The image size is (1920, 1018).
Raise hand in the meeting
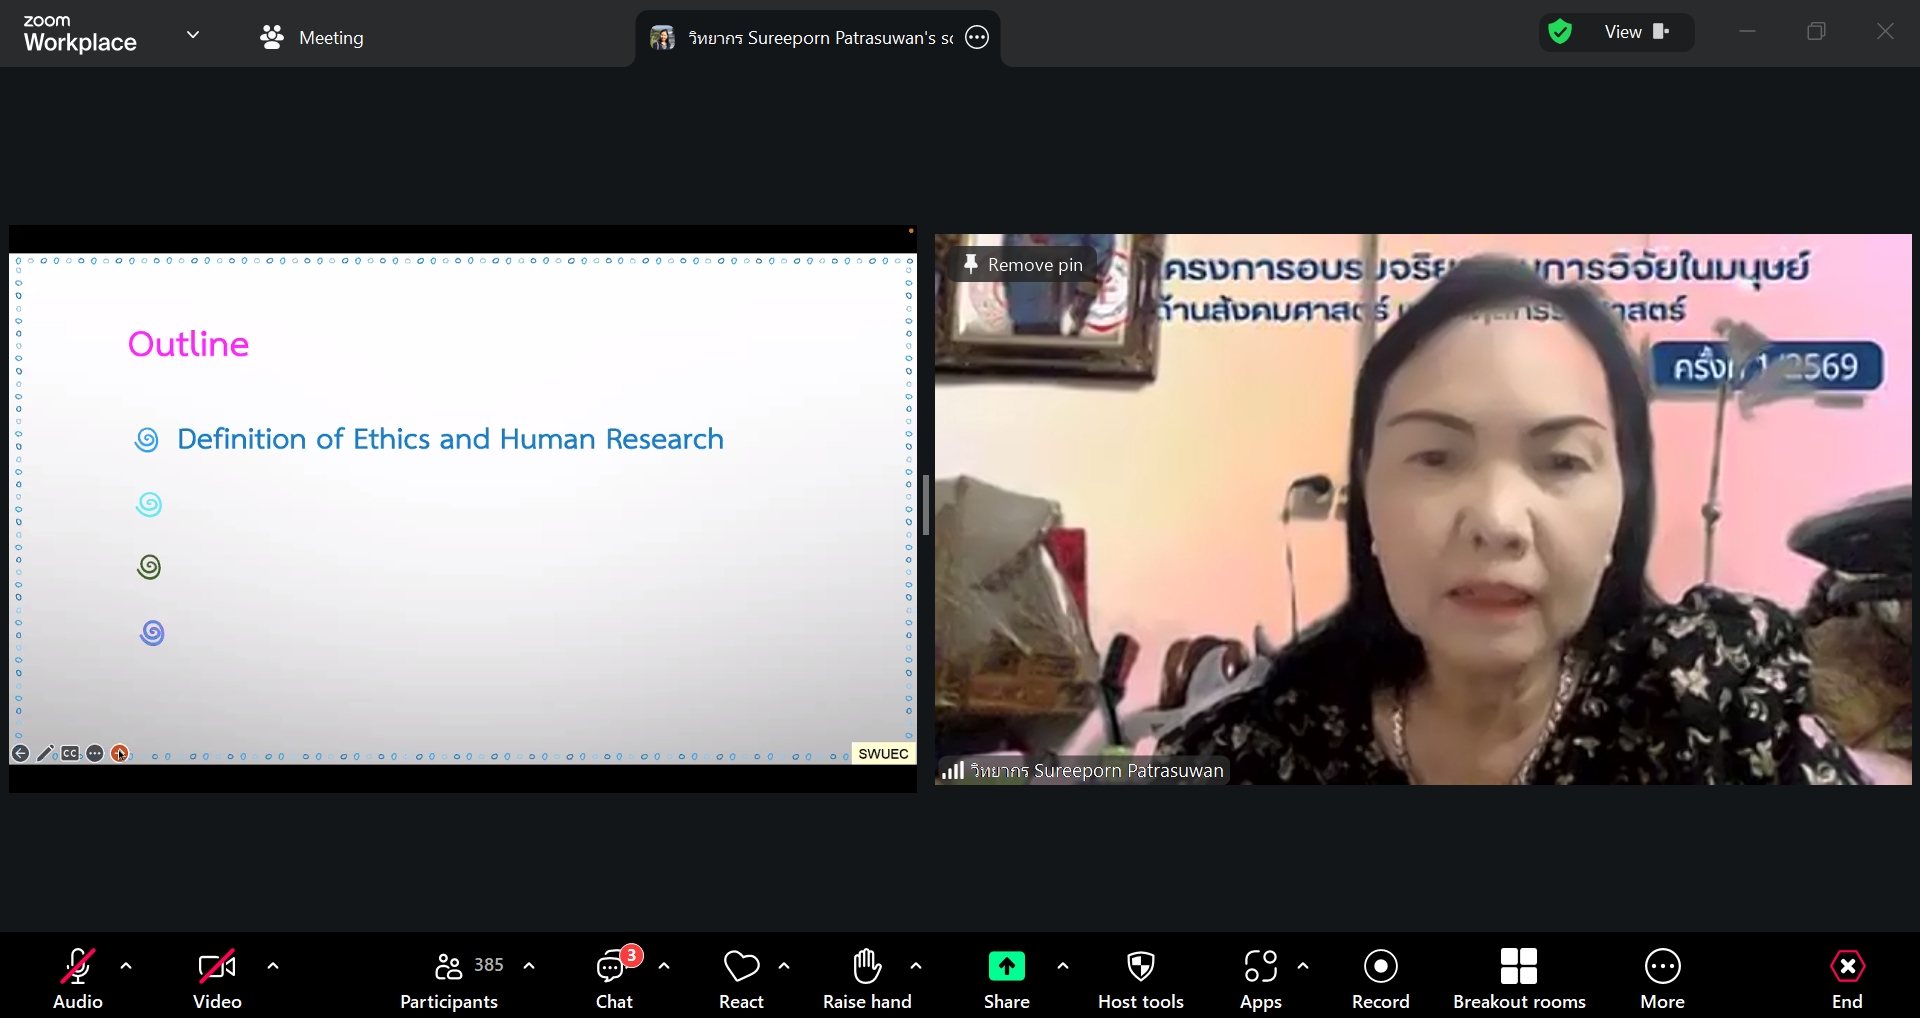(867, 979)
